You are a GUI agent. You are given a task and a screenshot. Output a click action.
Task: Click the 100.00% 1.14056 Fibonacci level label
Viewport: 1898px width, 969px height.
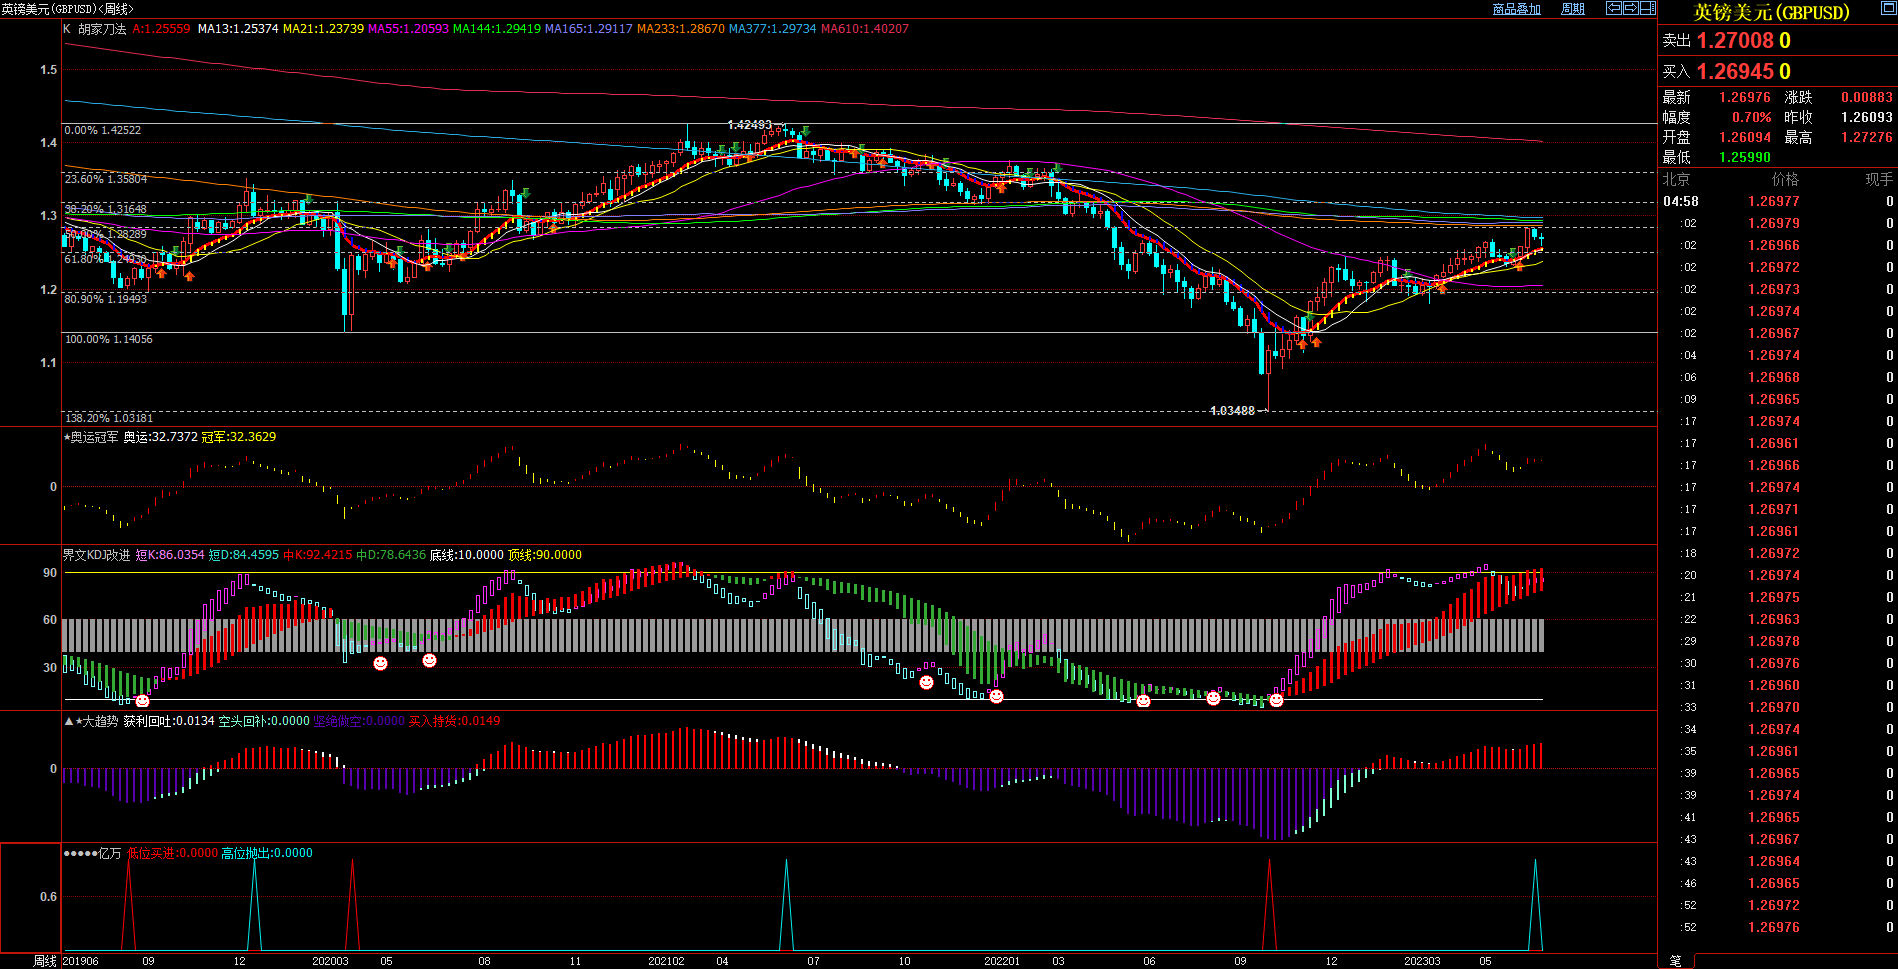coord(109,340)
